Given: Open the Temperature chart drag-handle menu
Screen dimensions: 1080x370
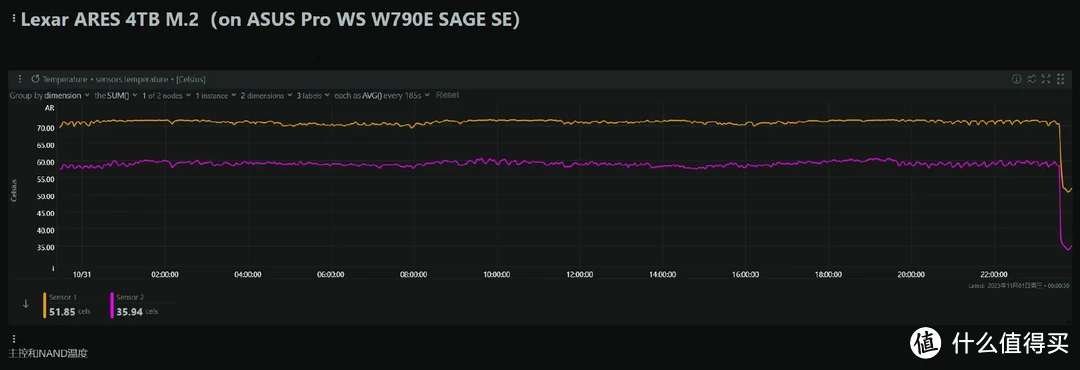Looking at the screenshot, I should (20, 79).
